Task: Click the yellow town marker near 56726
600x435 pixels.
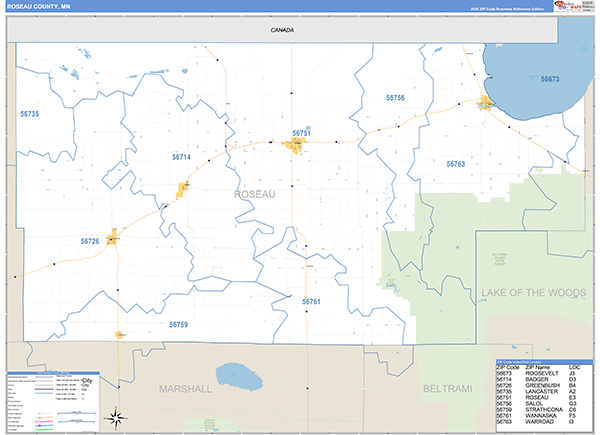Action: 112,237
